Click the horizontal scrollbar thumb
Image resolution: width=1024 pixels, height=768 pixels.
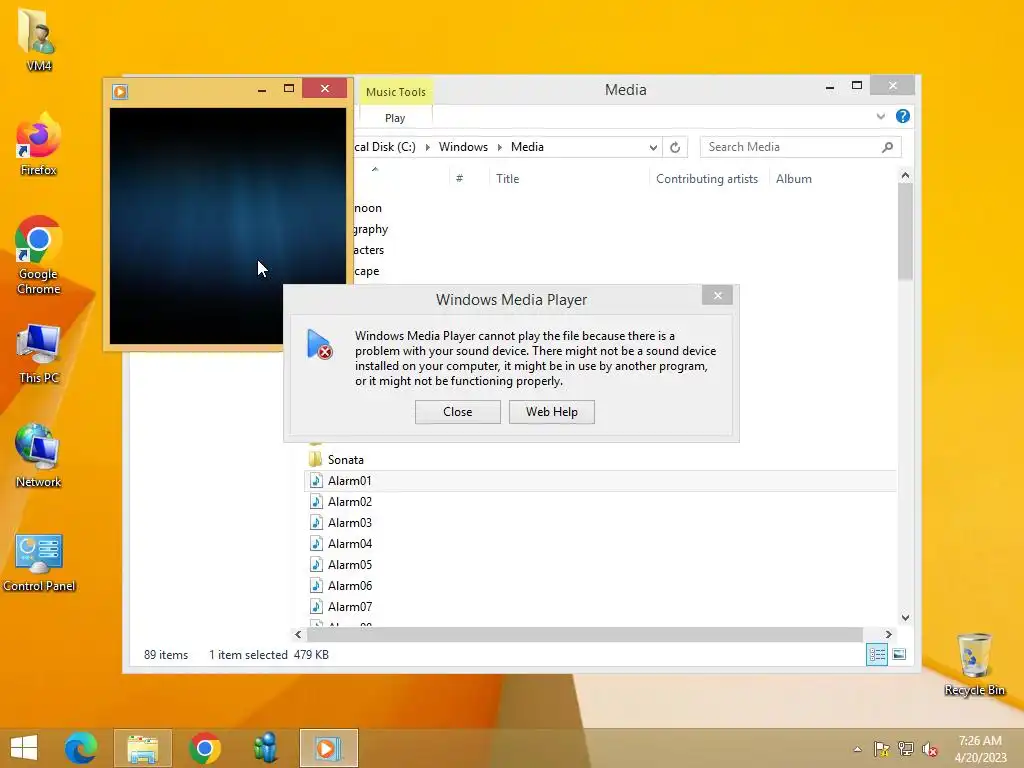[585, 634]
